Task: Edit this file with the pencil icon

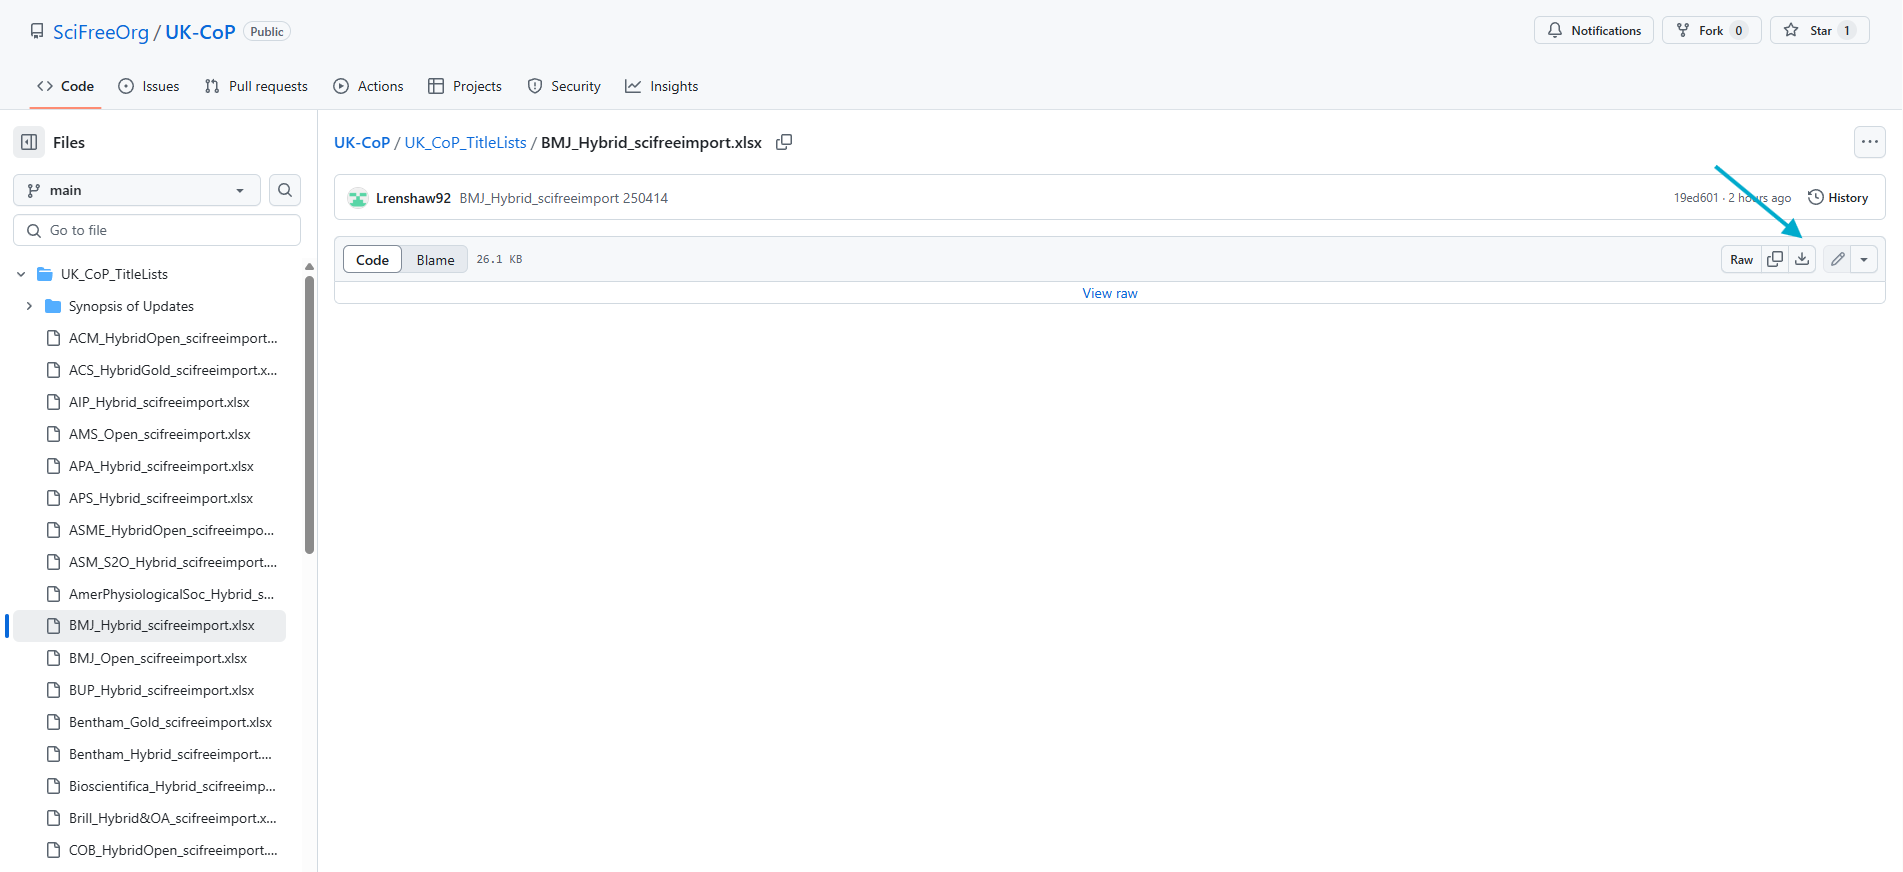Action: [x=1837, y=259]
